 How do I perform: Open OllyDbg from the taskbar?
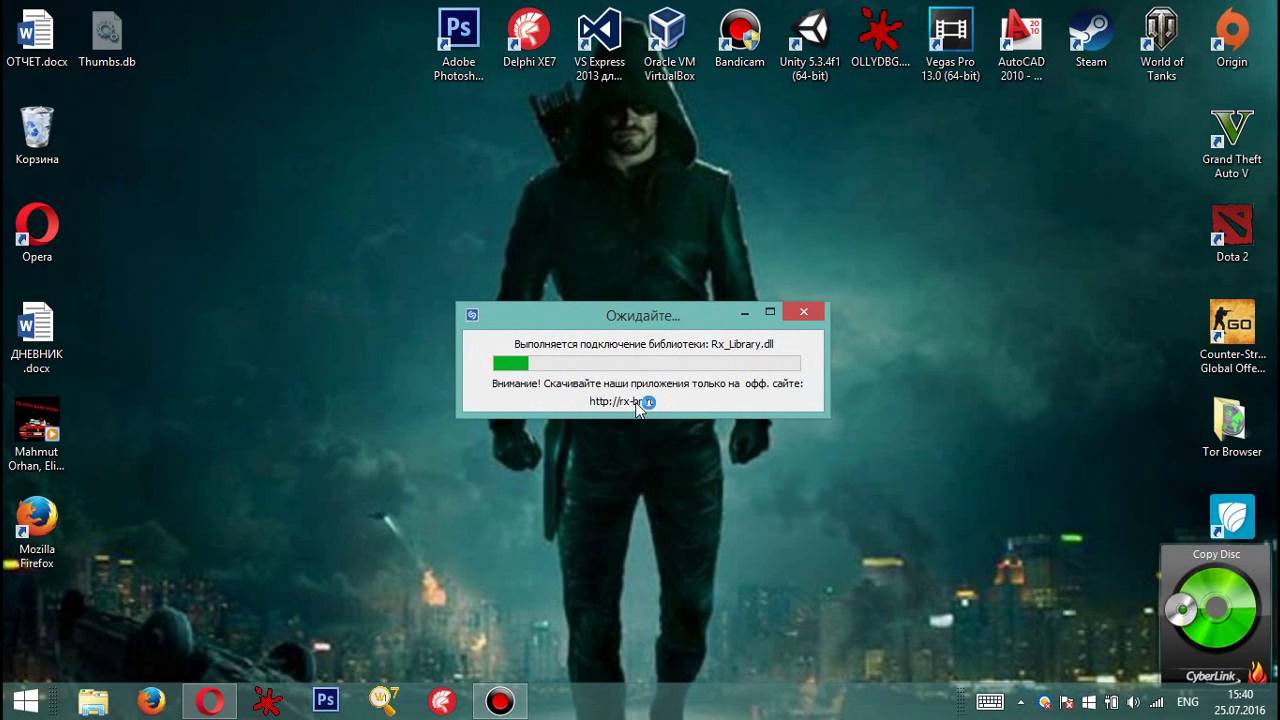(268, 701)
